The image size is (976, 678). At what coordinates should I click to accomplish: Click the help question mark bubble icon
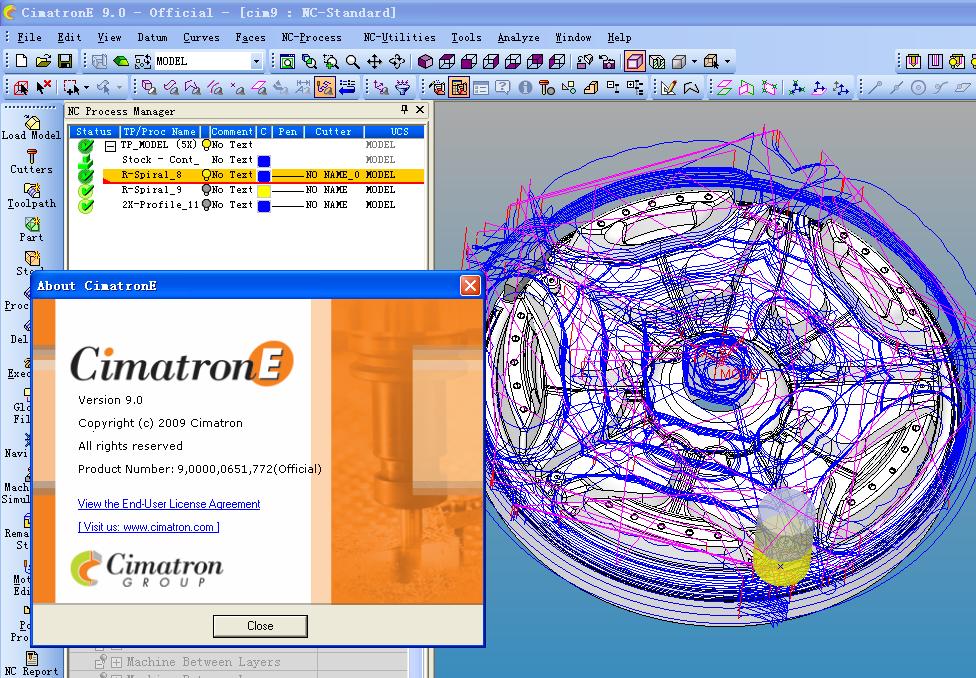click(502, 87)
